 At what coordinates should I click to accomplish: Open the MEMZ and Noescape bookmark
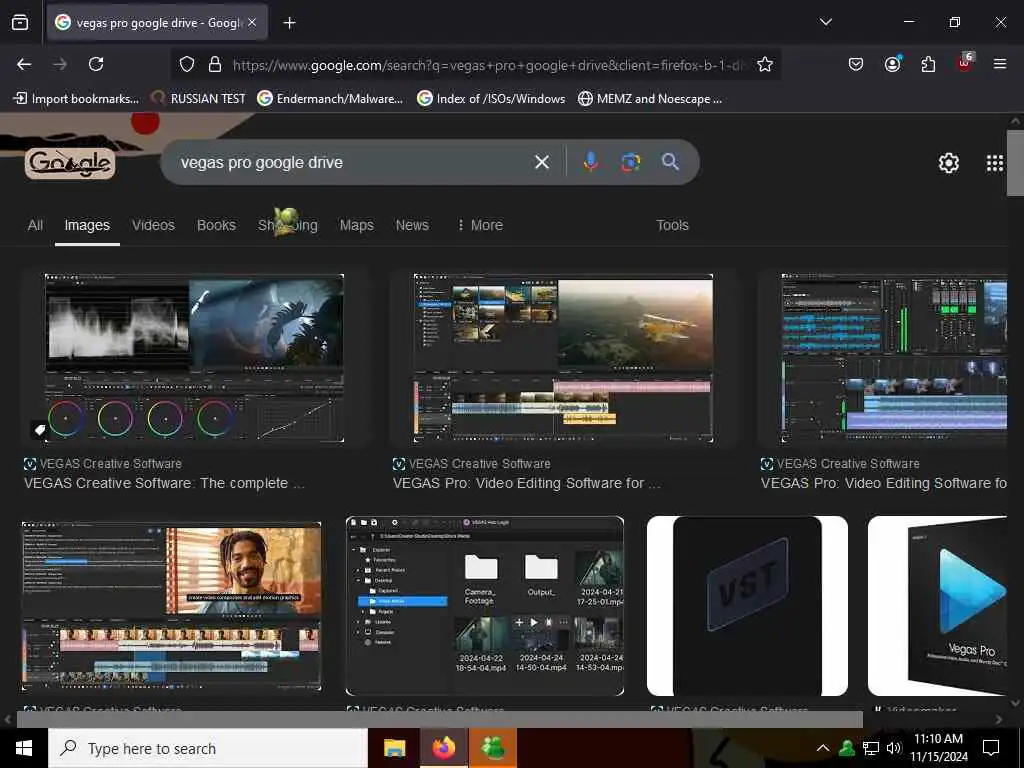650,99
